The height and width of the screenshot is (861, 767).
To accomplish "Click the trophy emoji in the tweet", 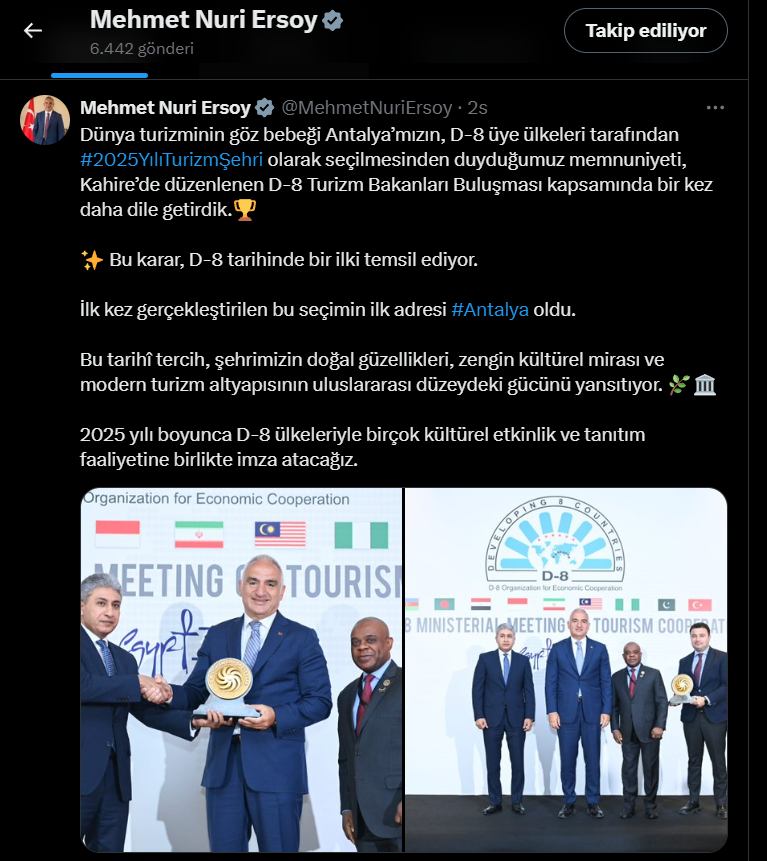I will [x=245, y=210].
